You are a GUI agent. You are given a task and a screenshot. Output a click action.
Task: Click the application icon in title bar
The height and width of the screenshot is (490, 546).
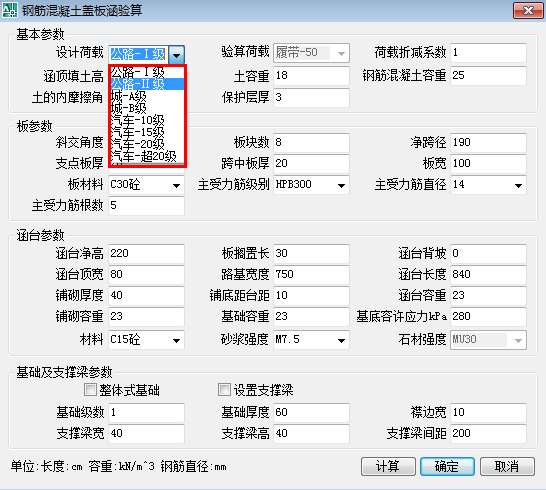click(9, 10)
